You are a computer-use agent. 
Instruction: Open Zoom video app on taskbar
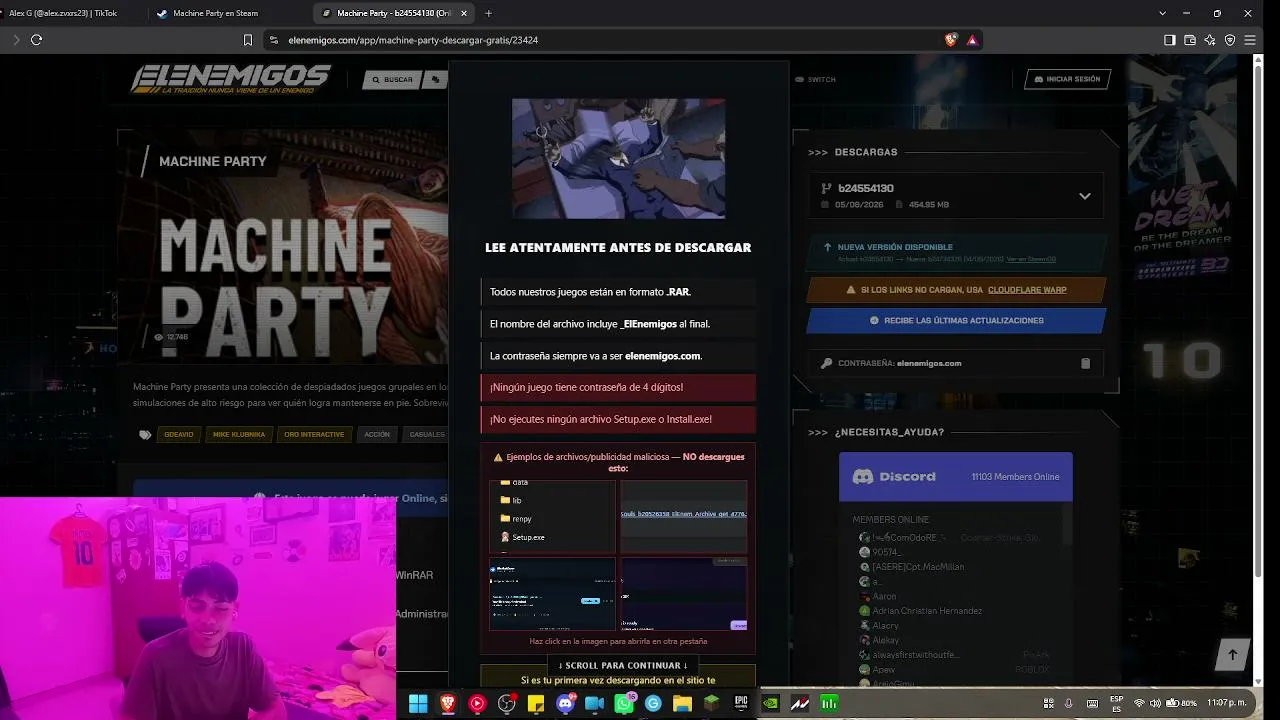[x=594, y=704]
